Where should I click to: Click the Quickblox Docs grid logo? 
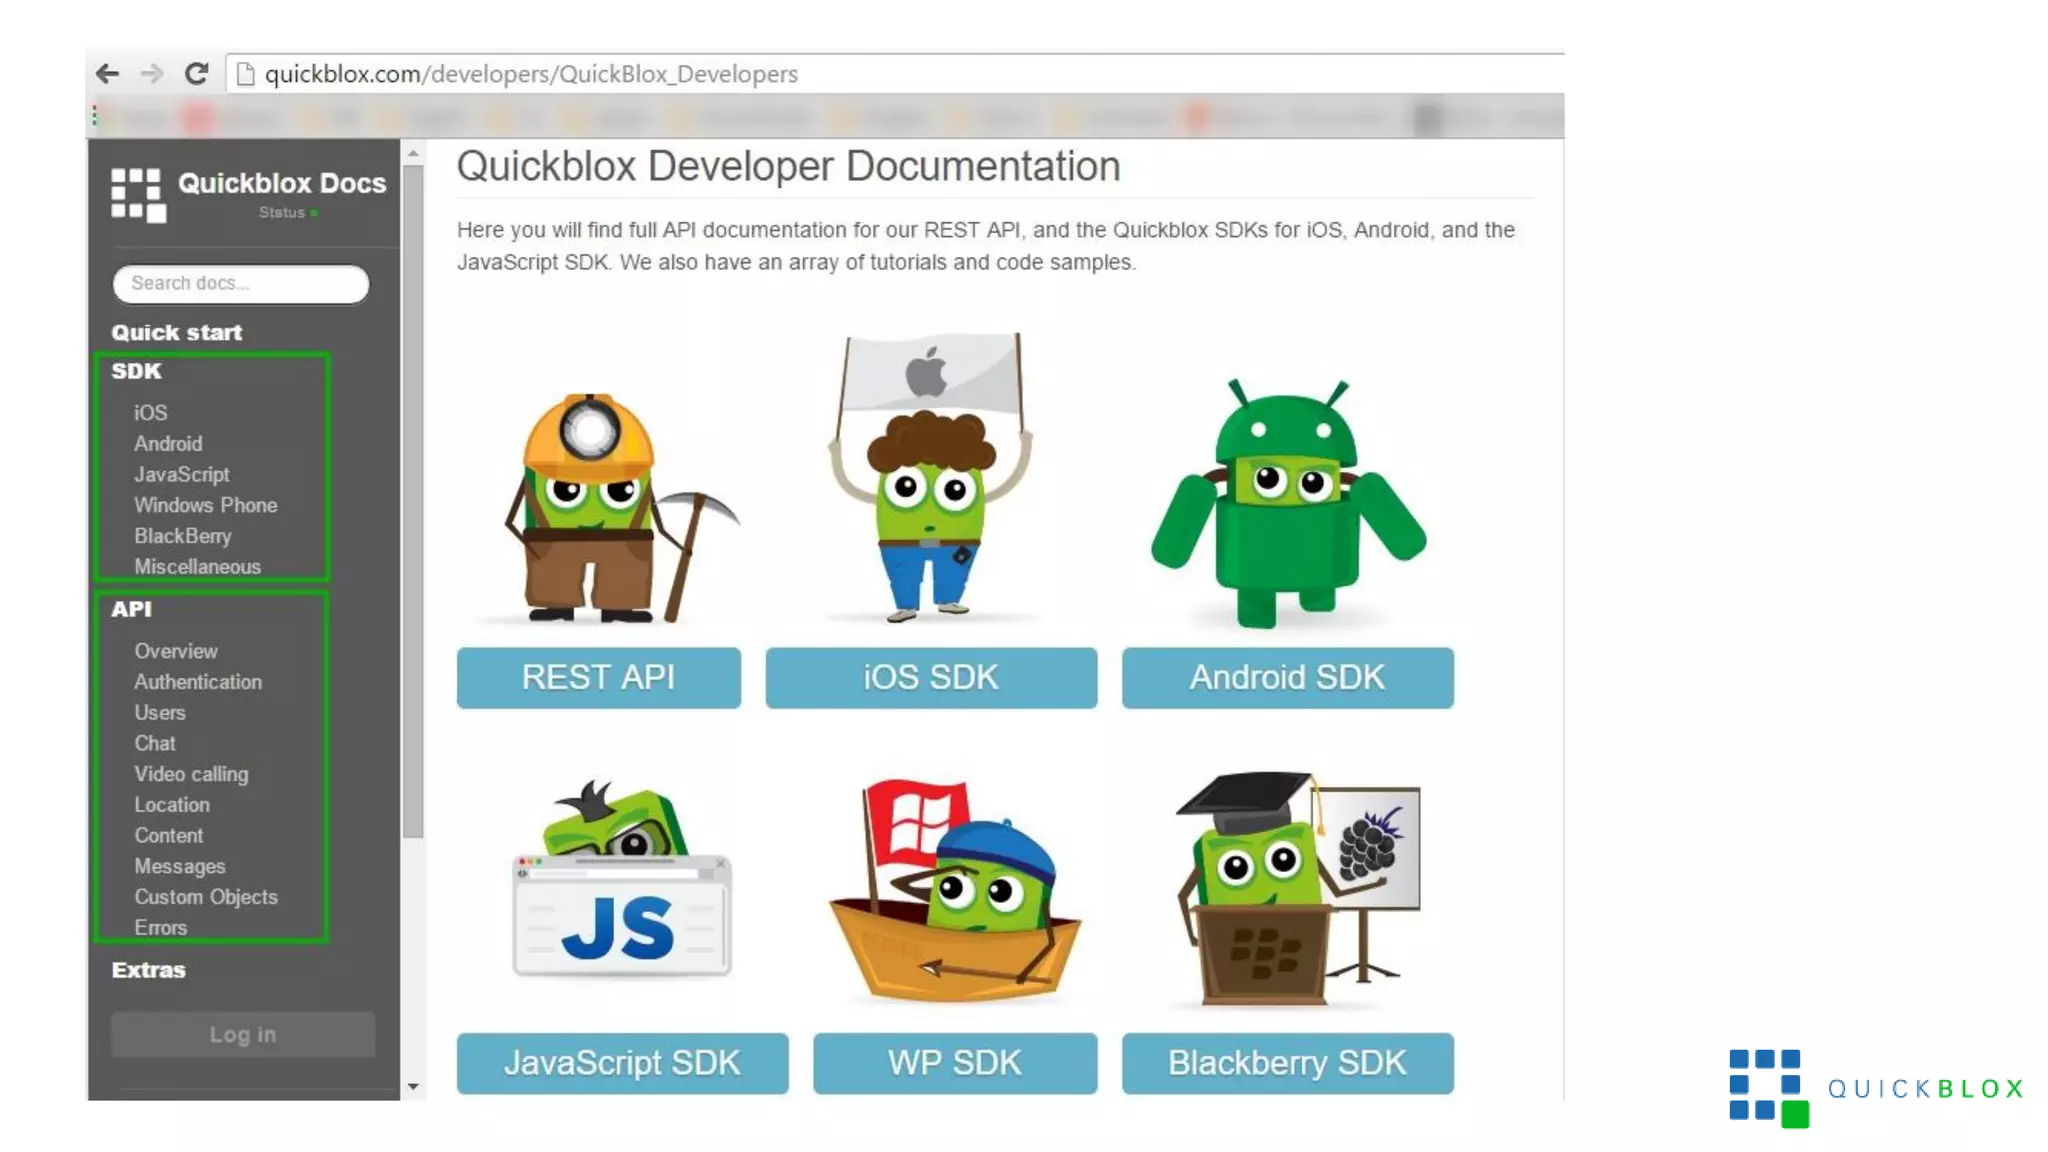(138, 194)
